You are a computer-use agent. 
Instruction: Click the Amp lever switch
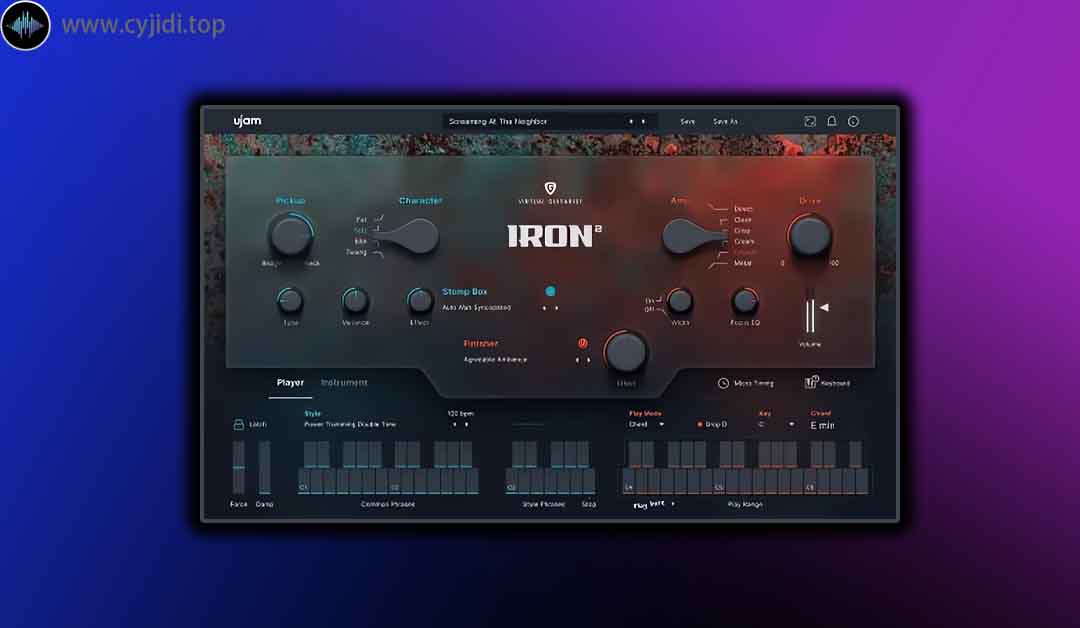[x=693, y=237]
